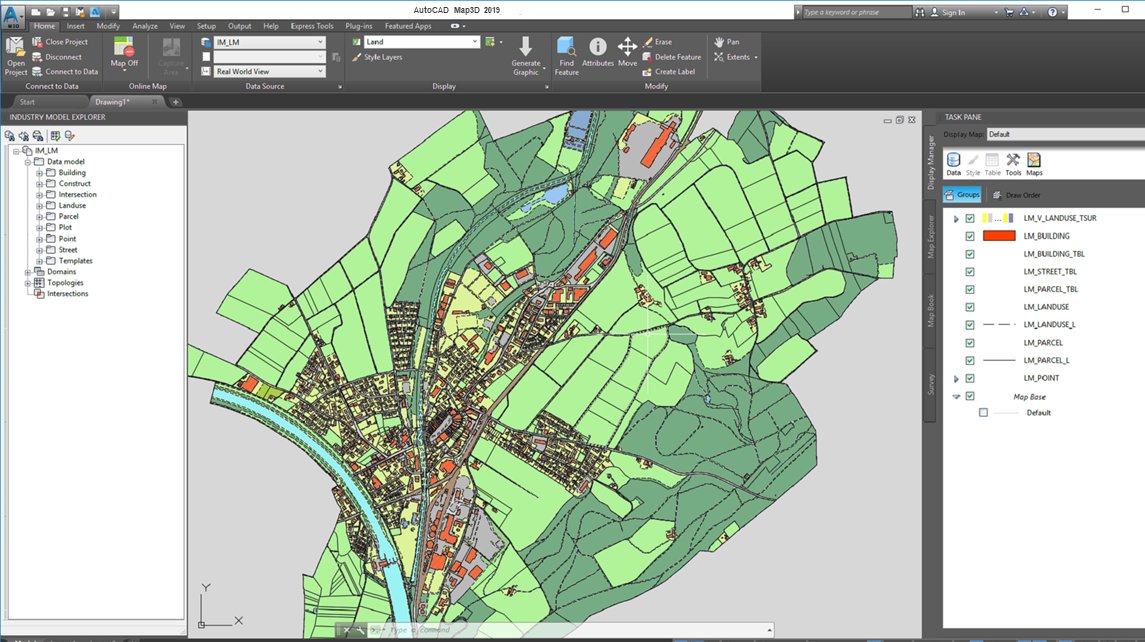Screen dimensions: 1145x642
Task: Open the IM_LM data source dropdown
Action: click(x=320, y=42)
